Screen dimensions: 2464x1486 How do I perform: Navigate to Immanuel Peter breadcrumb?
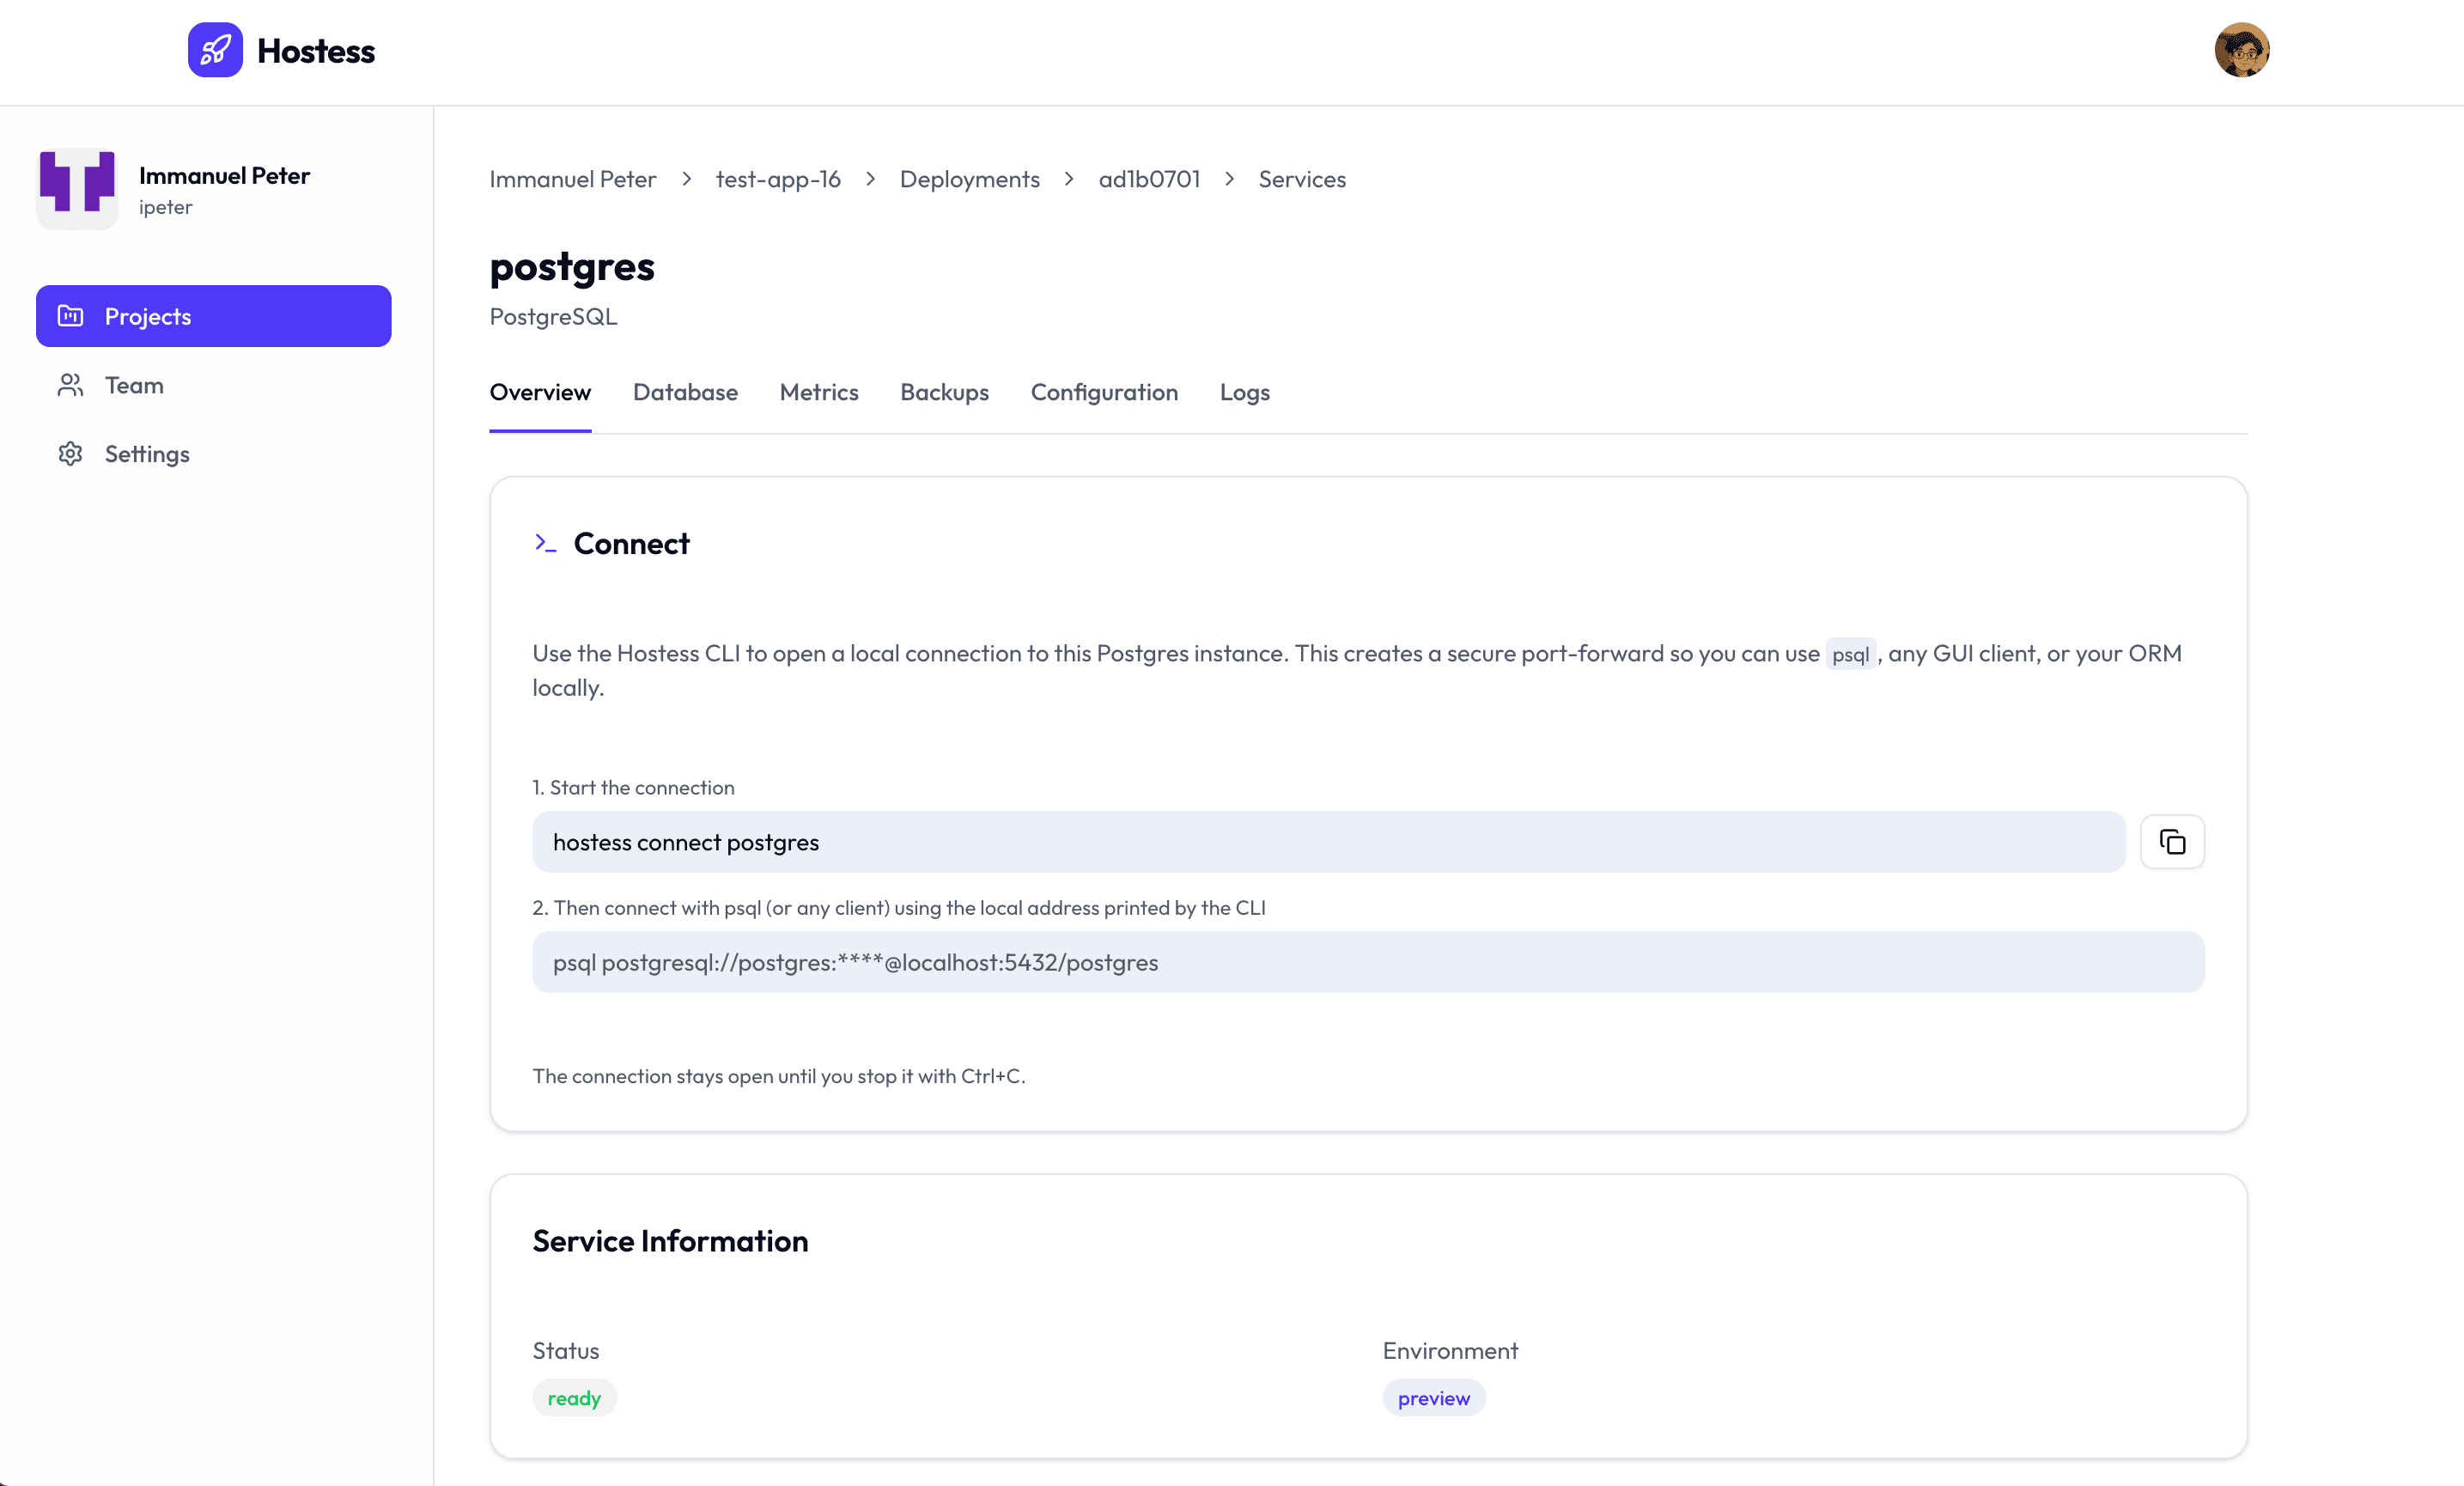click(572, 179)
